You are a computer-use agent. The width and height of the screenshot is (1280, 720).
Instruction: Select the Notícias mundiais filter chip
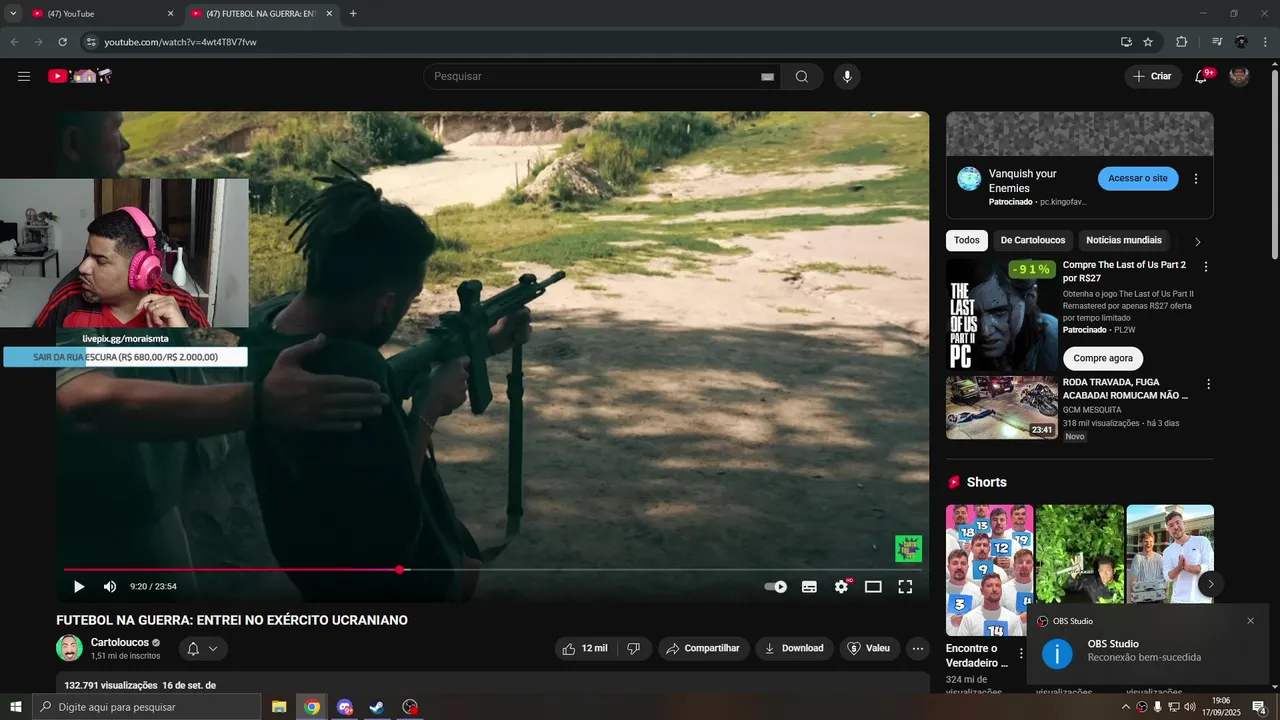[x=1124, y=240]
